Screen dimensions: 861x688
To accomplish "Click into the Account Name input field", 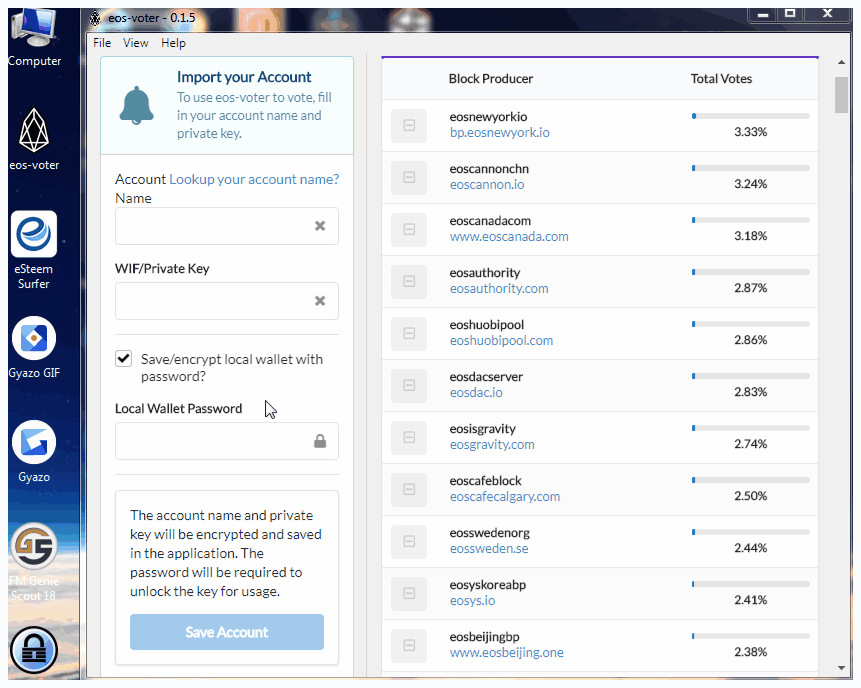I will 227,226.
